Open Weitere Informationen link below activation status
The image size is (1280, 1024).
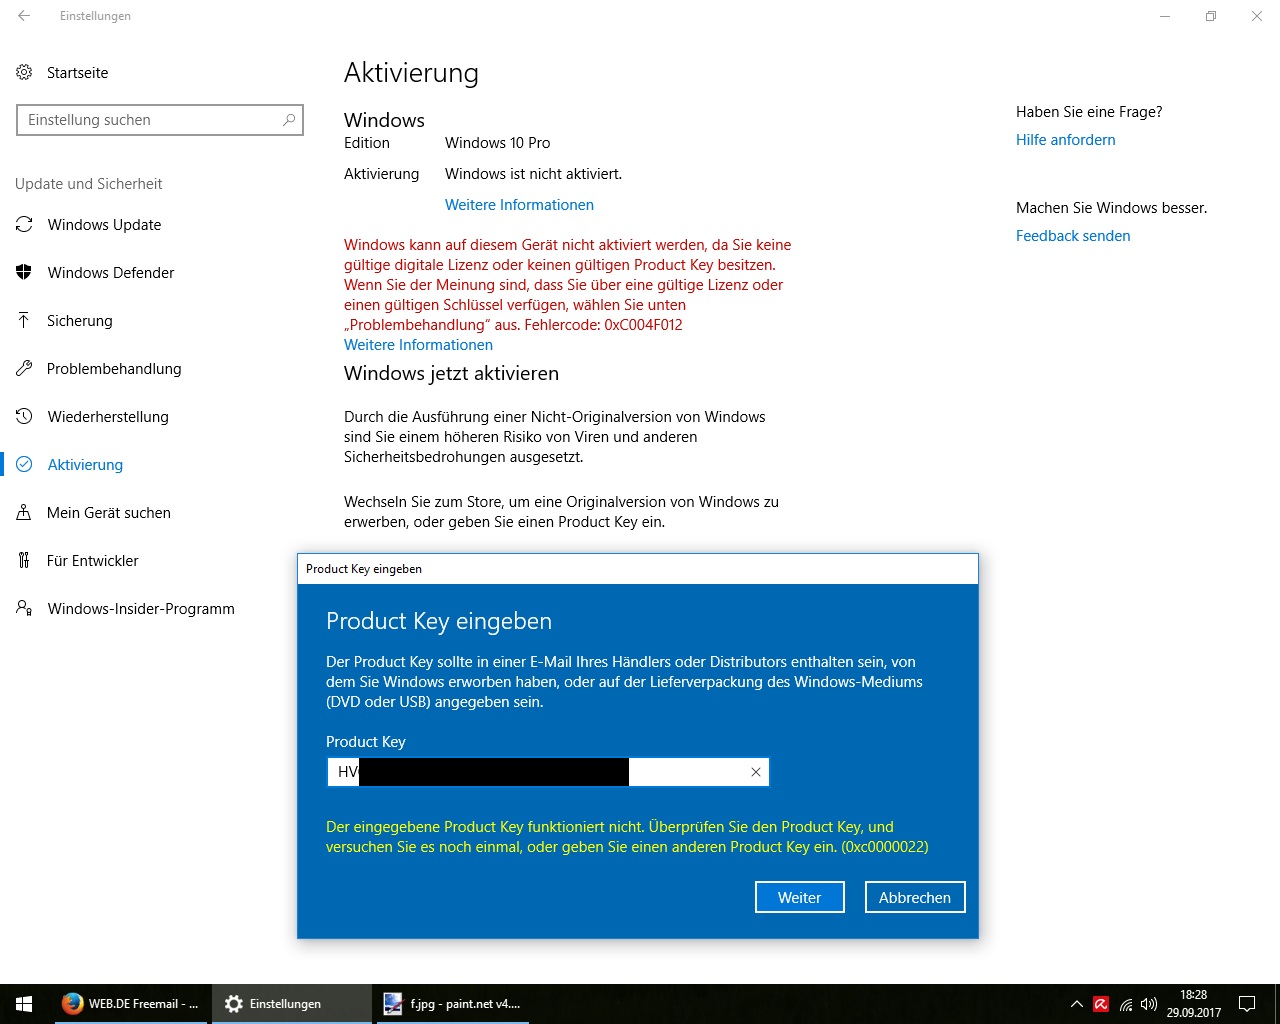pyautogui.click(x=519, y=205)
